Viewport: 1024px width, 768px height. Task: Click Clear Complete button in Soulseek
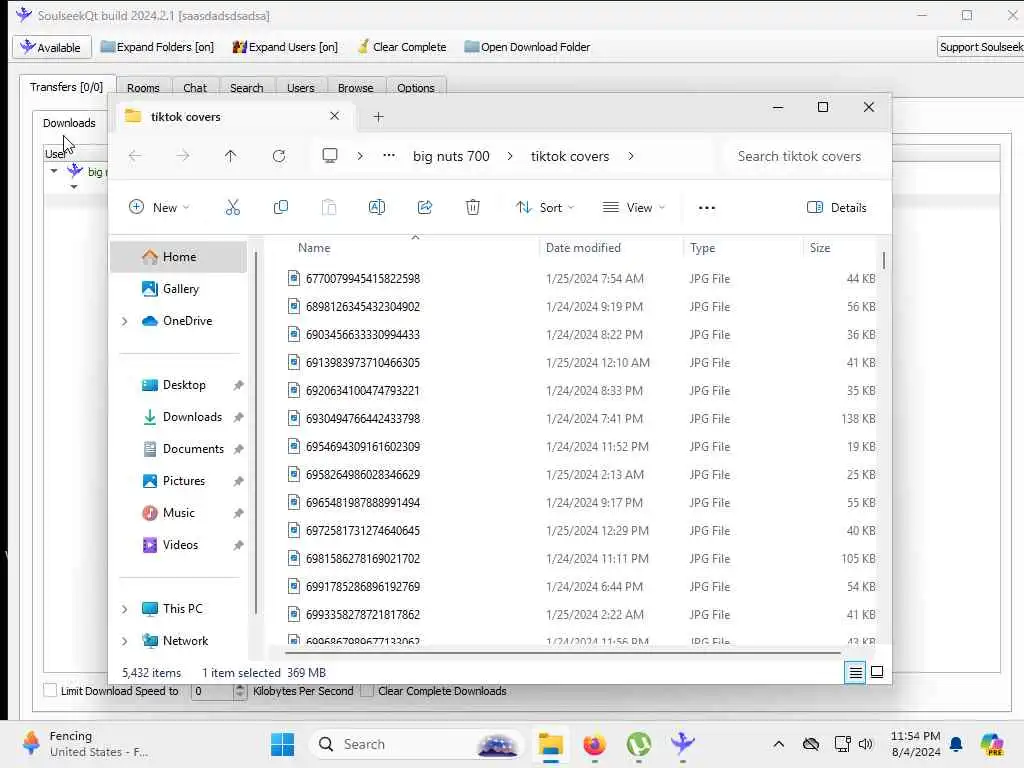pyautogui.click(x=402, y=47)
